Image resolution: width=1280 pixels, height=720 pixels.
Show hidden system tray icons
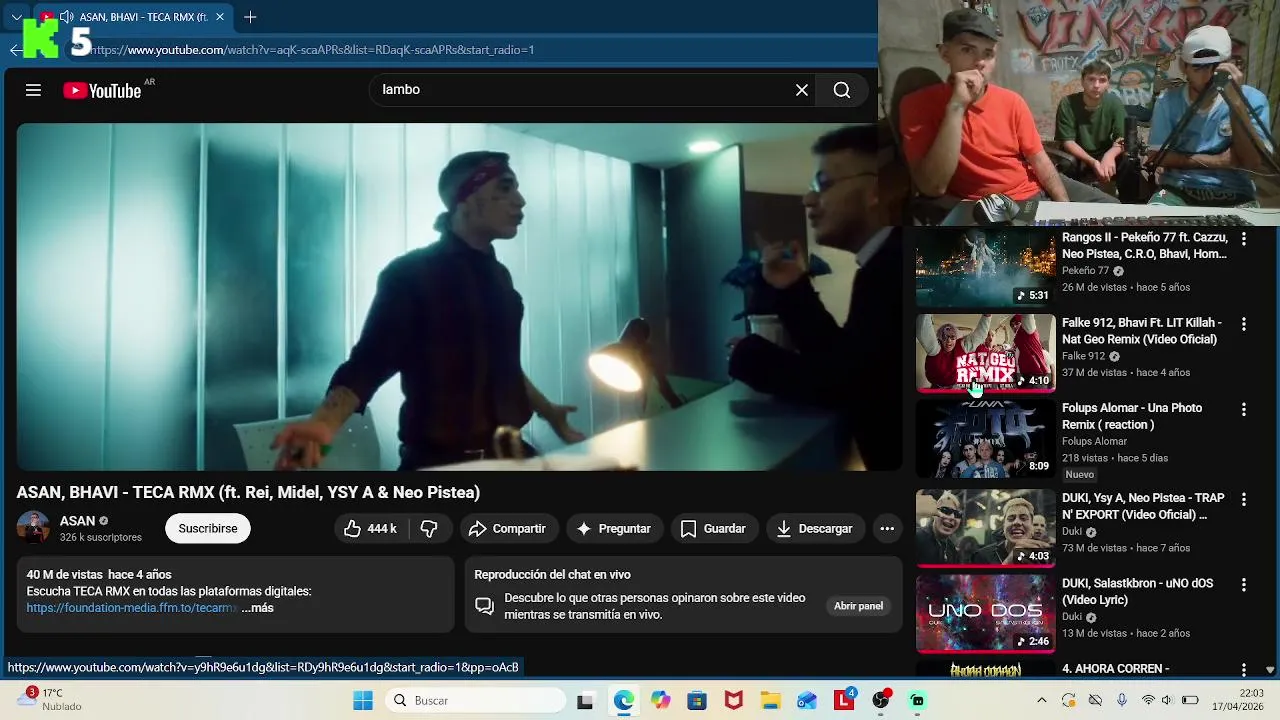[x=1042, y=701]
